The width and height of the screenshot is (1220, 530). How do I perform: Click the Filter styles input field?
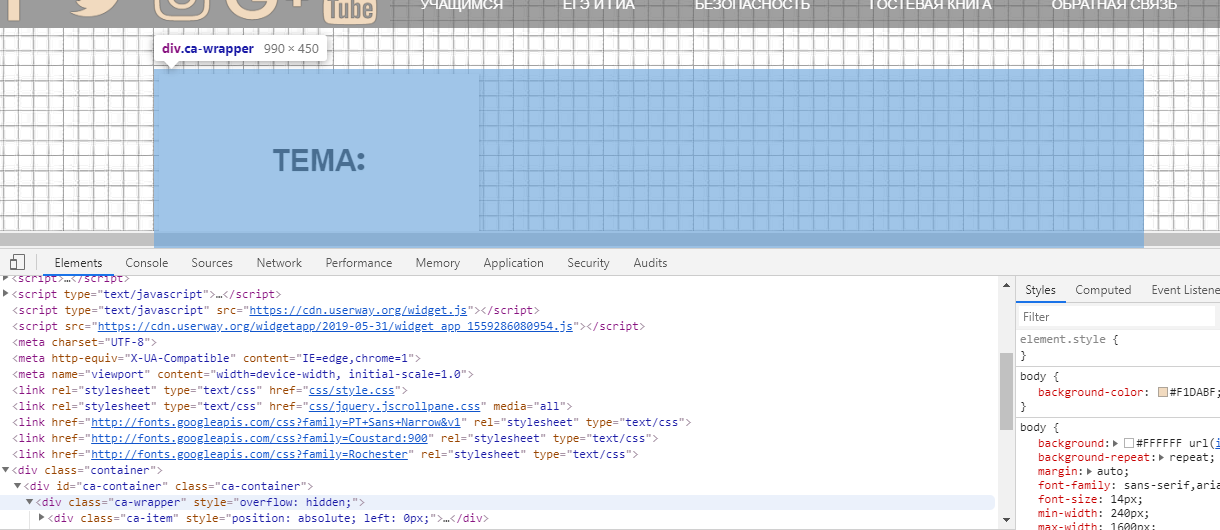[1115, 316]
